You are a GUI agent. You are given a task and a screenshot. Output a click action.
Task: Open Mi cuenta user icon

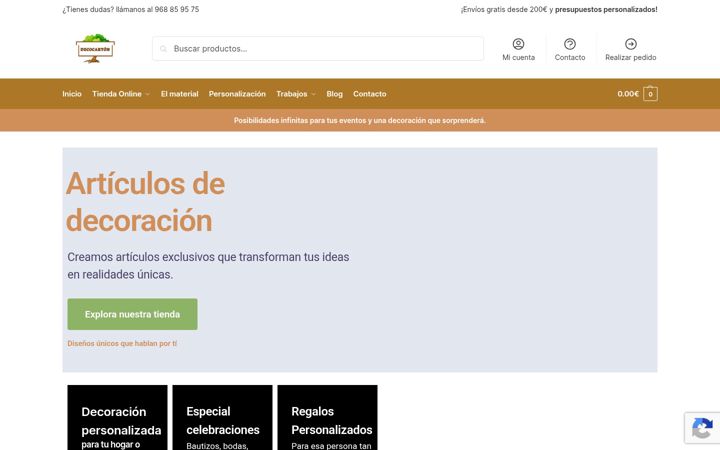(518, 44)
